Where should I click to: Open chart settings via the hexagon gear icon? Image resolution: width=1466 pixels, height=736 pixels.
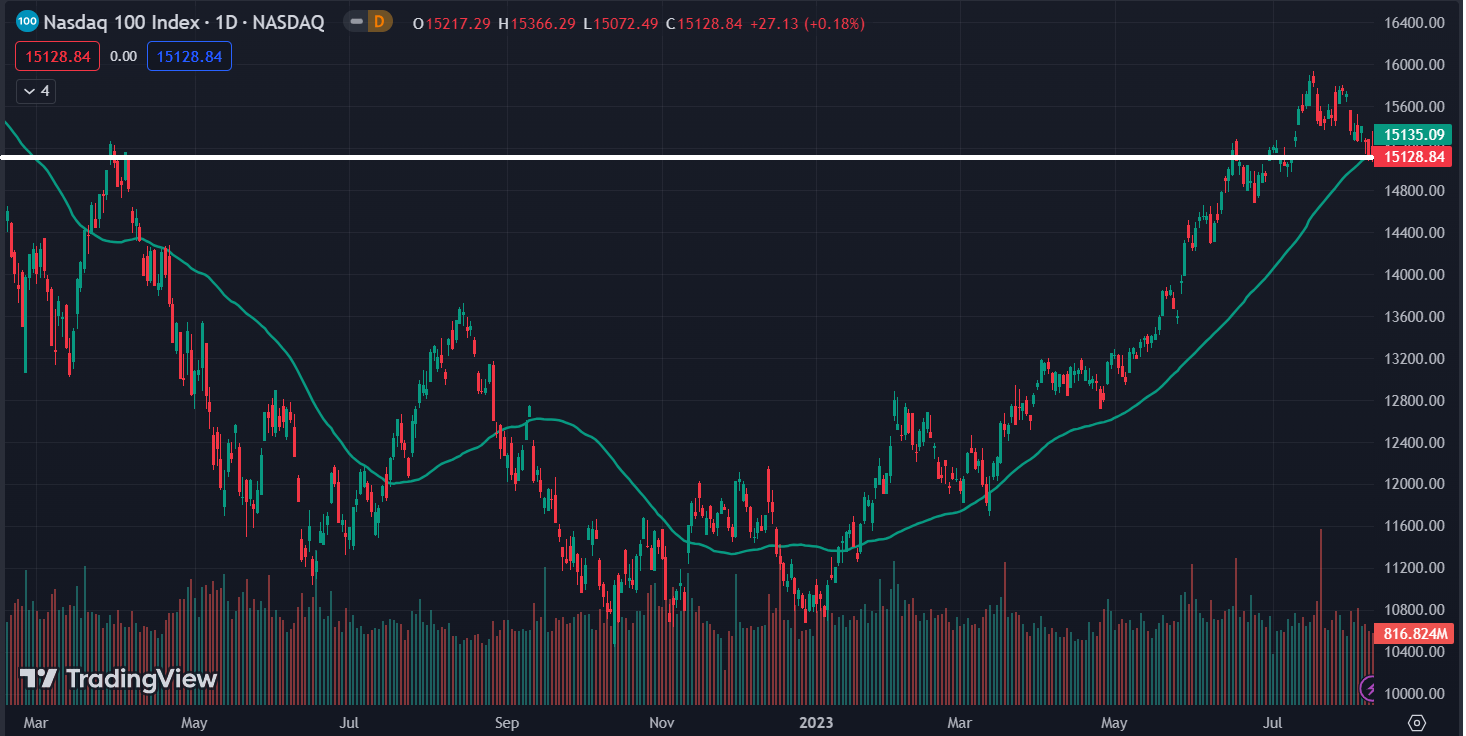tap(1416, 722)
